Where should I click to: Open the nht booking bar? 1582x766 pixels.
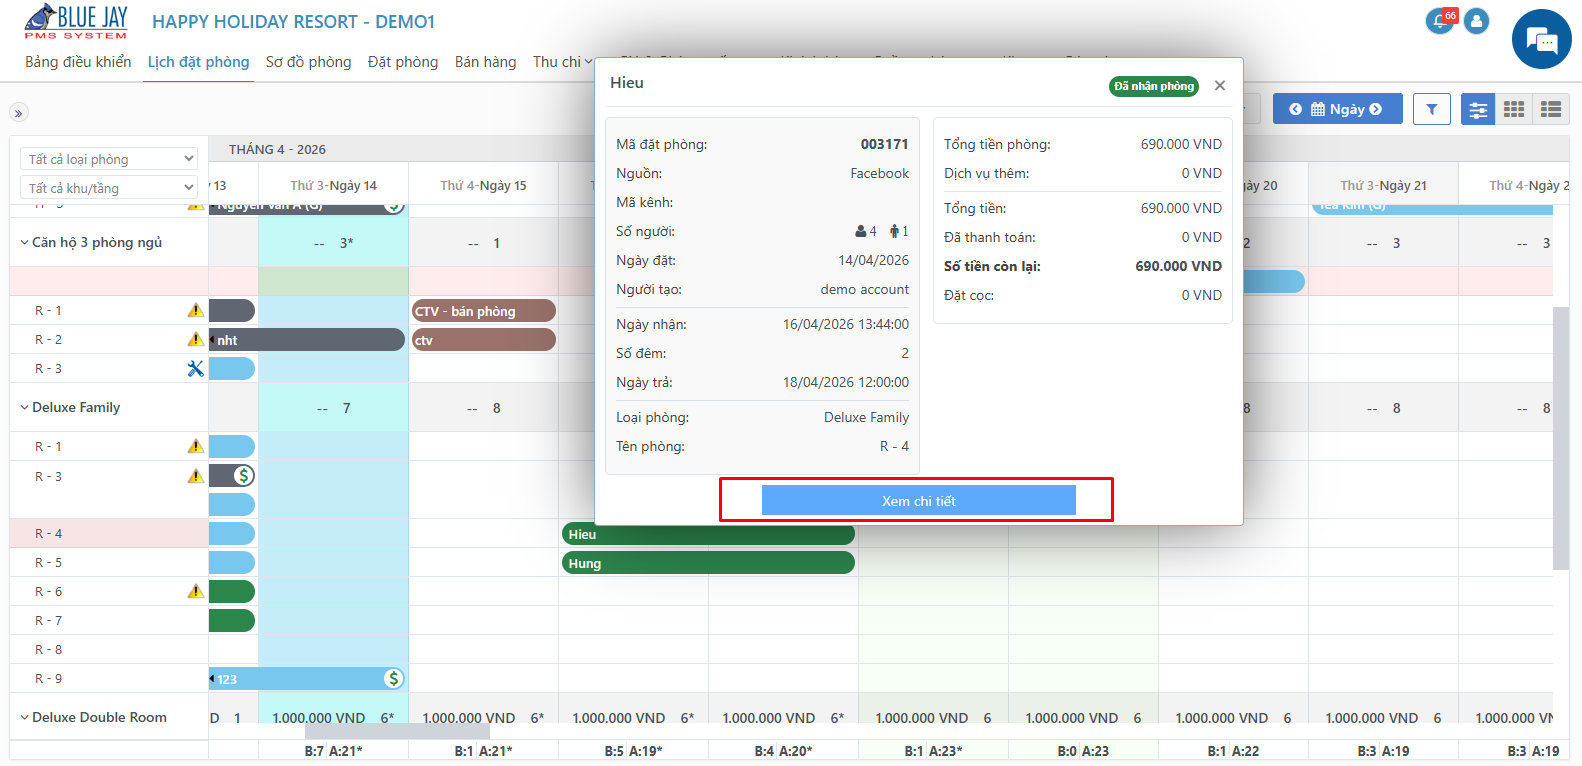(x=307, y=340)
